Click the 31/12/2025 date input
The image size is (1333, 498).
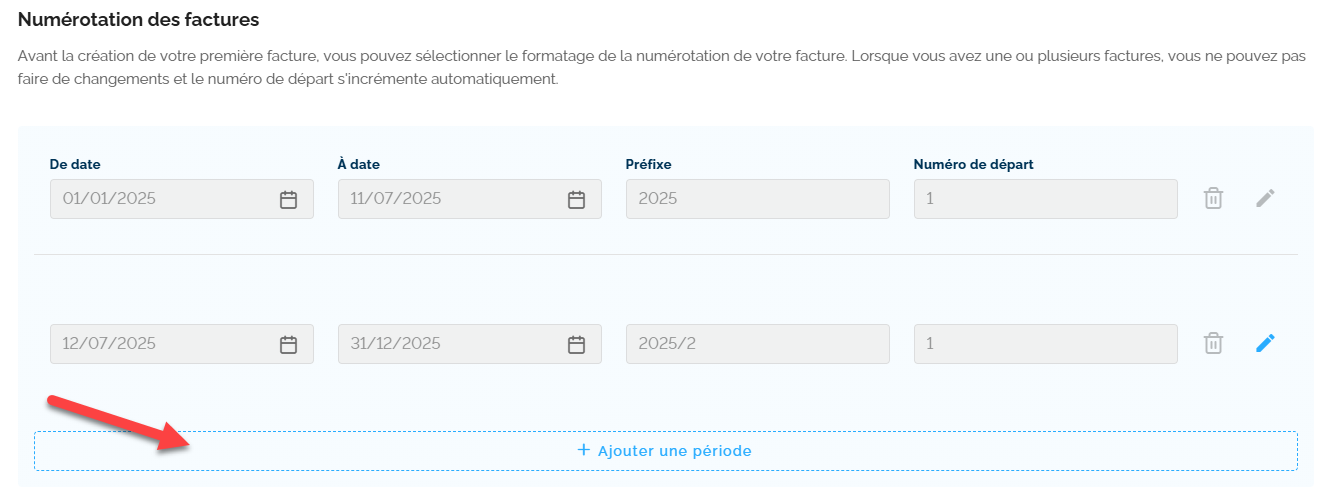click(x=448, y=344)
